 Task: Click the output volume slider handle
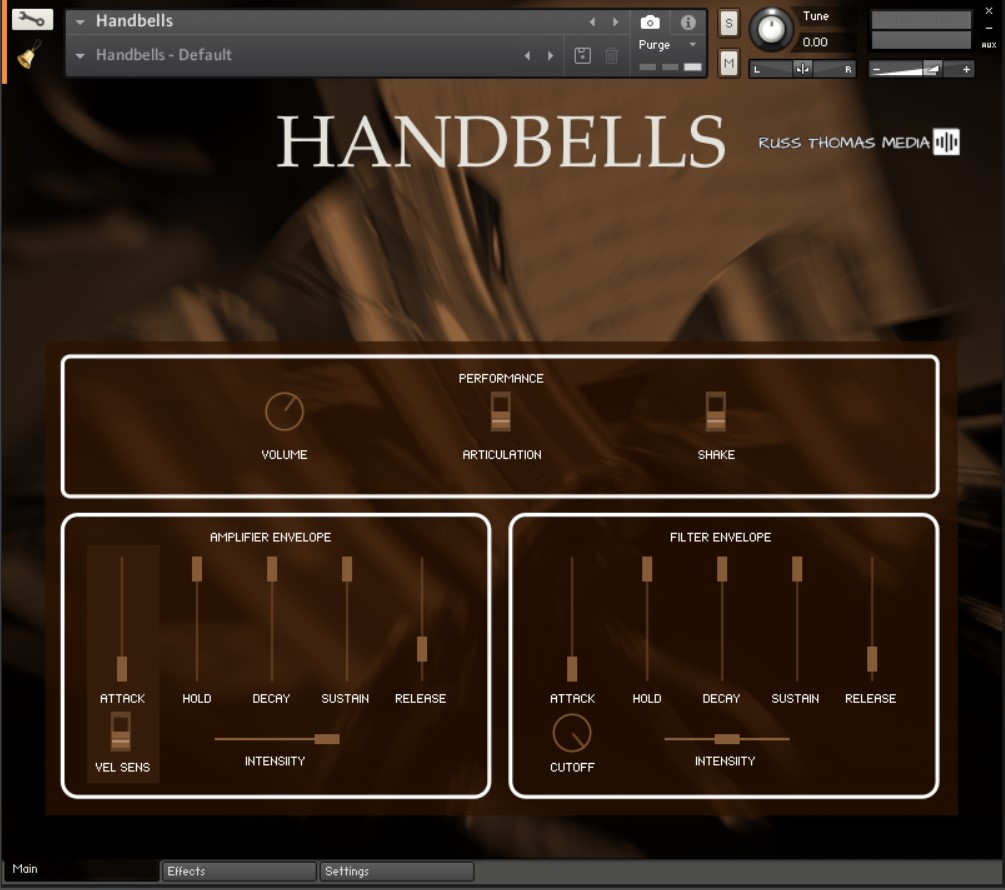[x=931, y=69]
